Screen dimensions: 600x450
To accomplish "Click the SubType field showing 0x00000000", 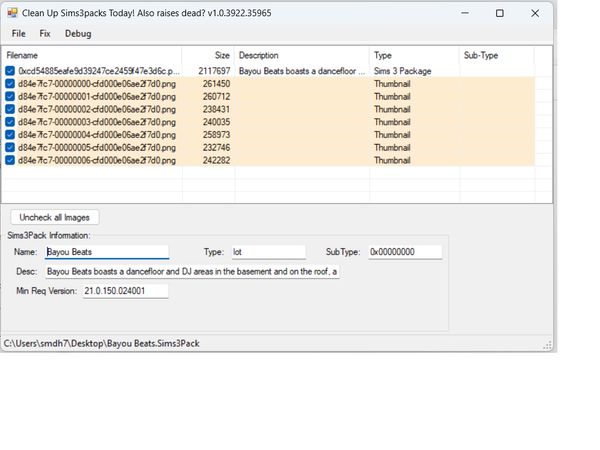I will click(405, 252).
